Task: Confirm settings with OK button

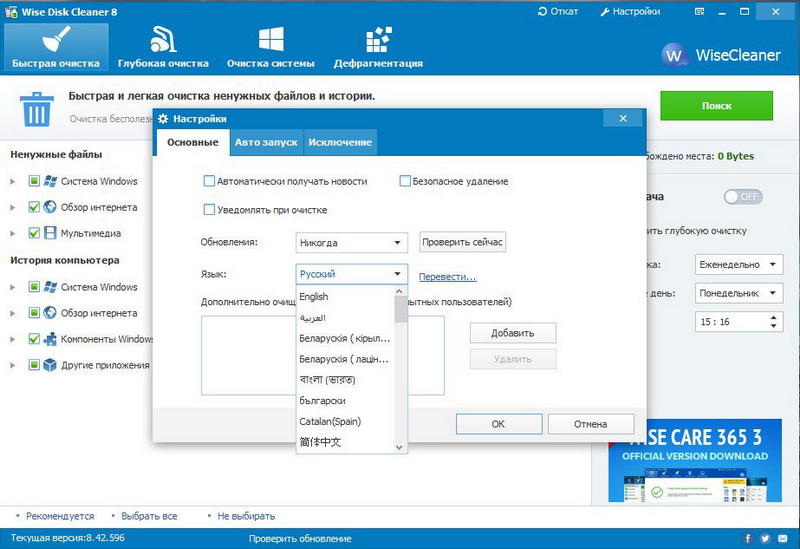Action: pos(498,424)
